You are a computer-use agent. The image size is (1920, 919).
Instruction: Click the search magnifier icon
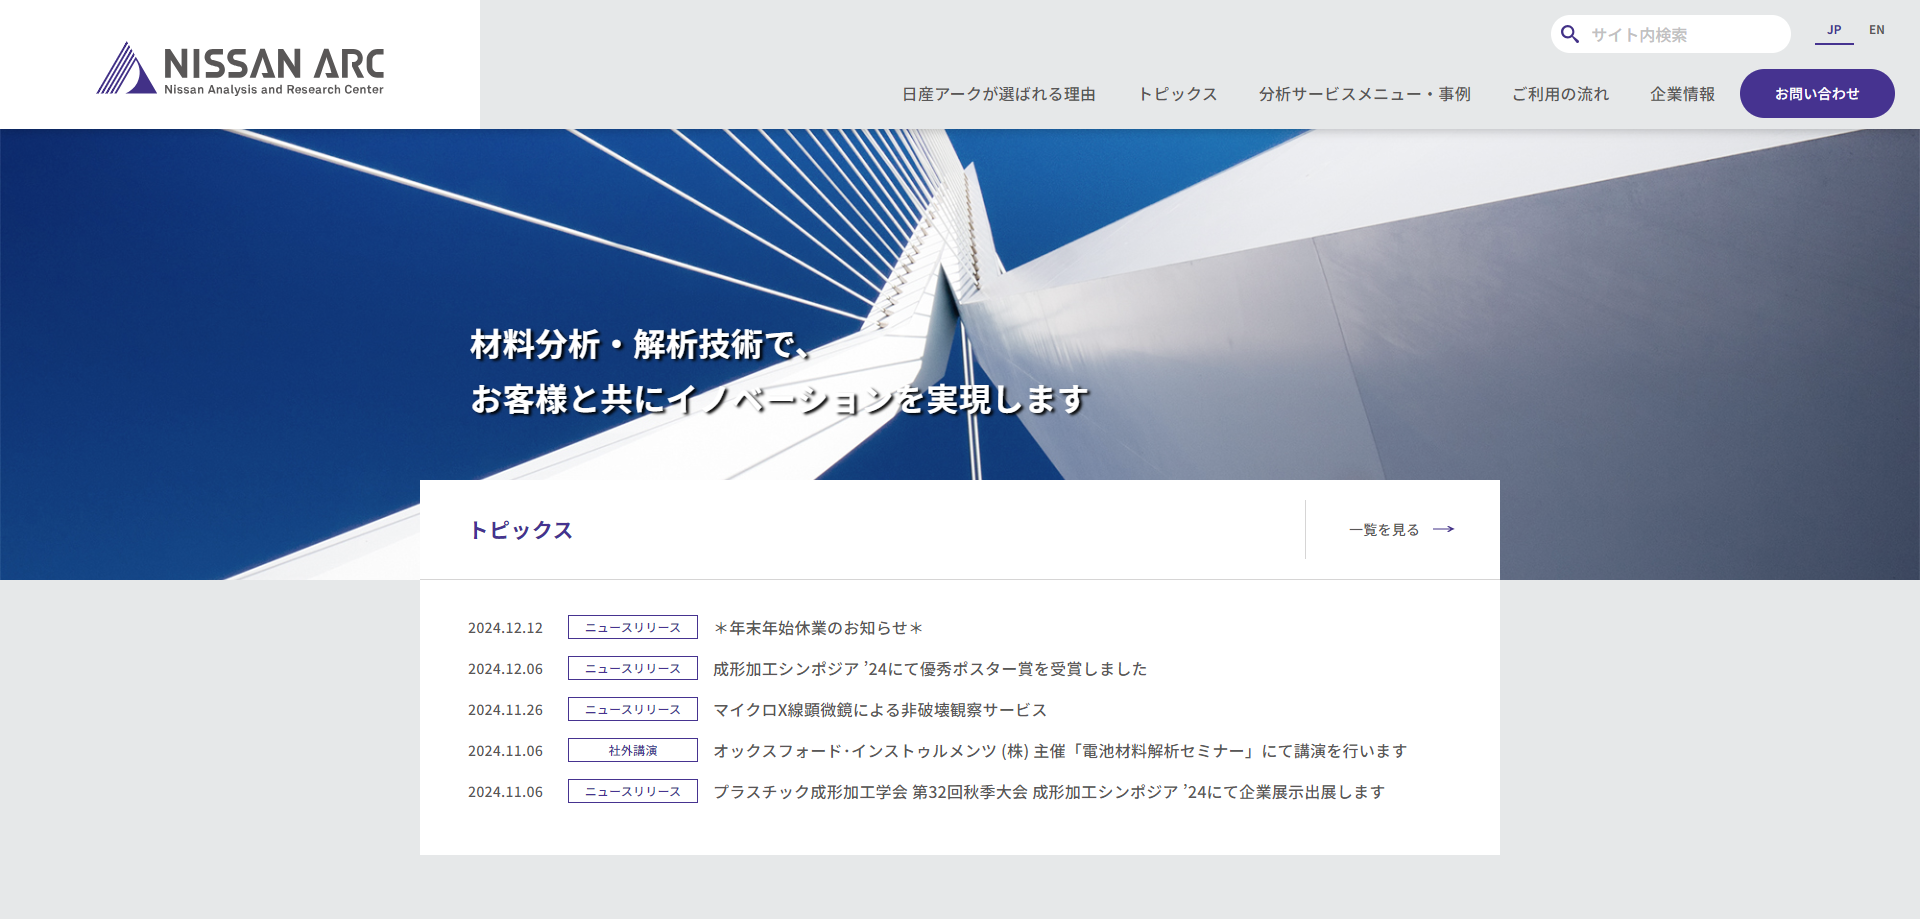point(1570,35)
